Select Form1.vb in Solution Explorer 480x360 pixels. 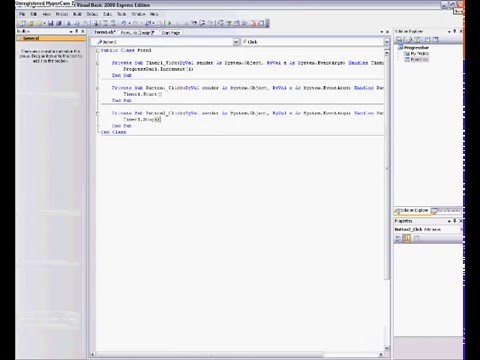(x=419, y=59)
